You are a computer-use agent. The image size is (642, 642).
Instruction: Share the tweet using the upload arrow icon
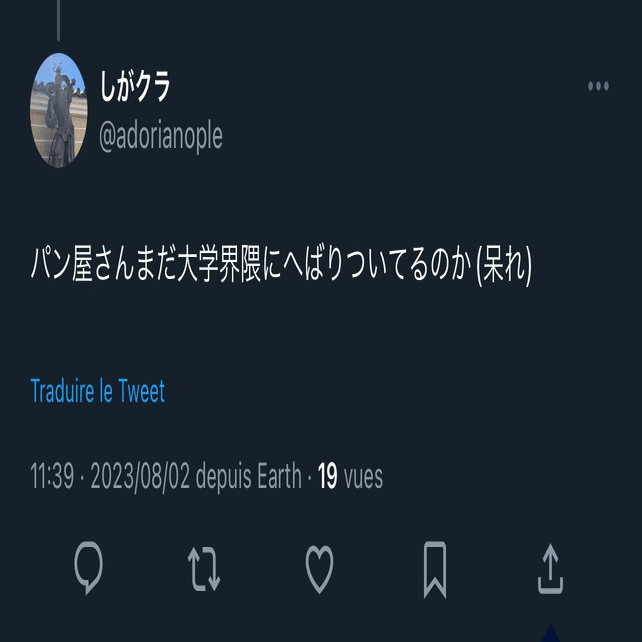point(550,569)
